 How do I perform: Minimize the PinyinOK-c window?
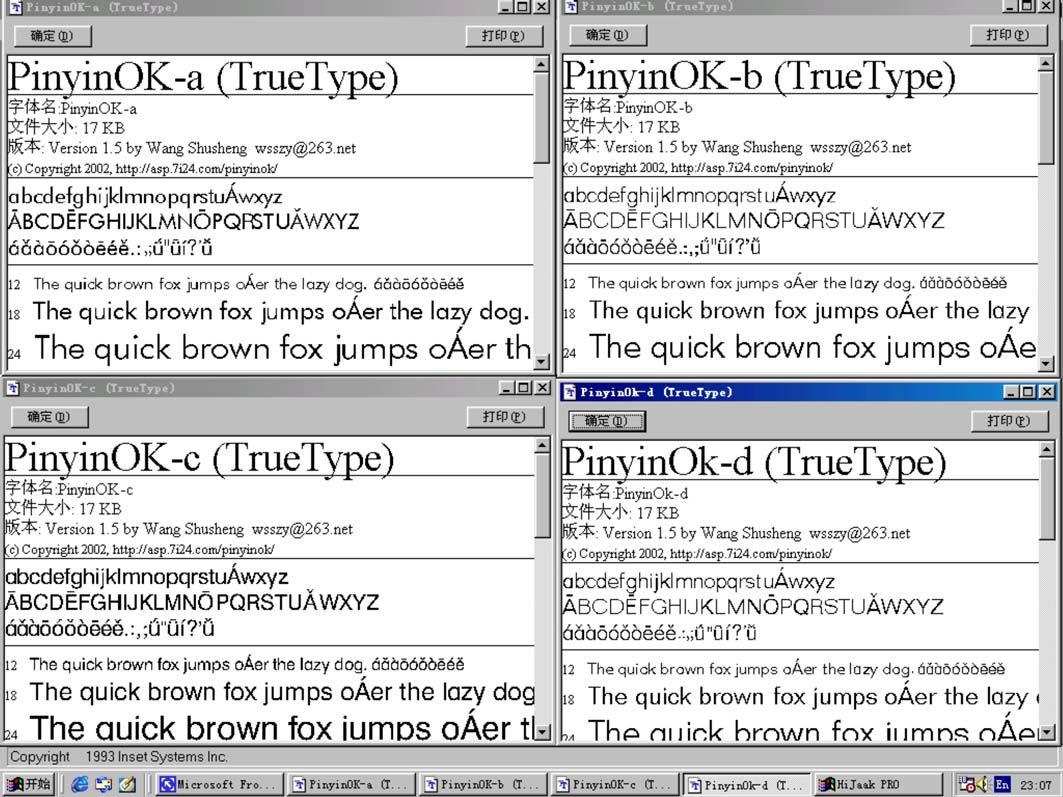click(x=506, y=388)
